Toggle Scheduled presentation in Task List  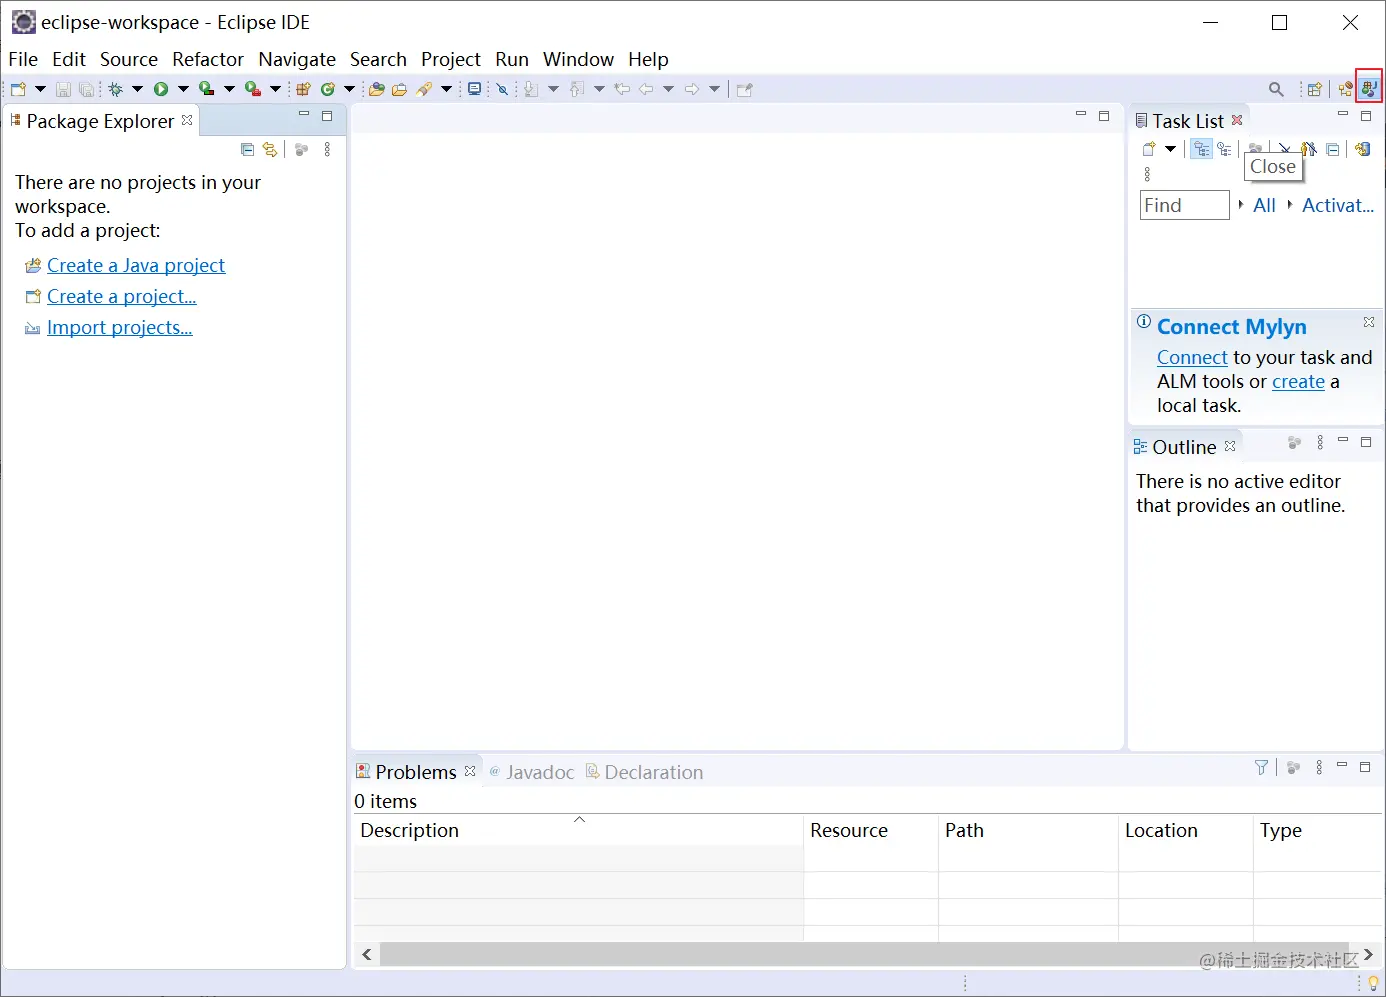pos(1224,149)
